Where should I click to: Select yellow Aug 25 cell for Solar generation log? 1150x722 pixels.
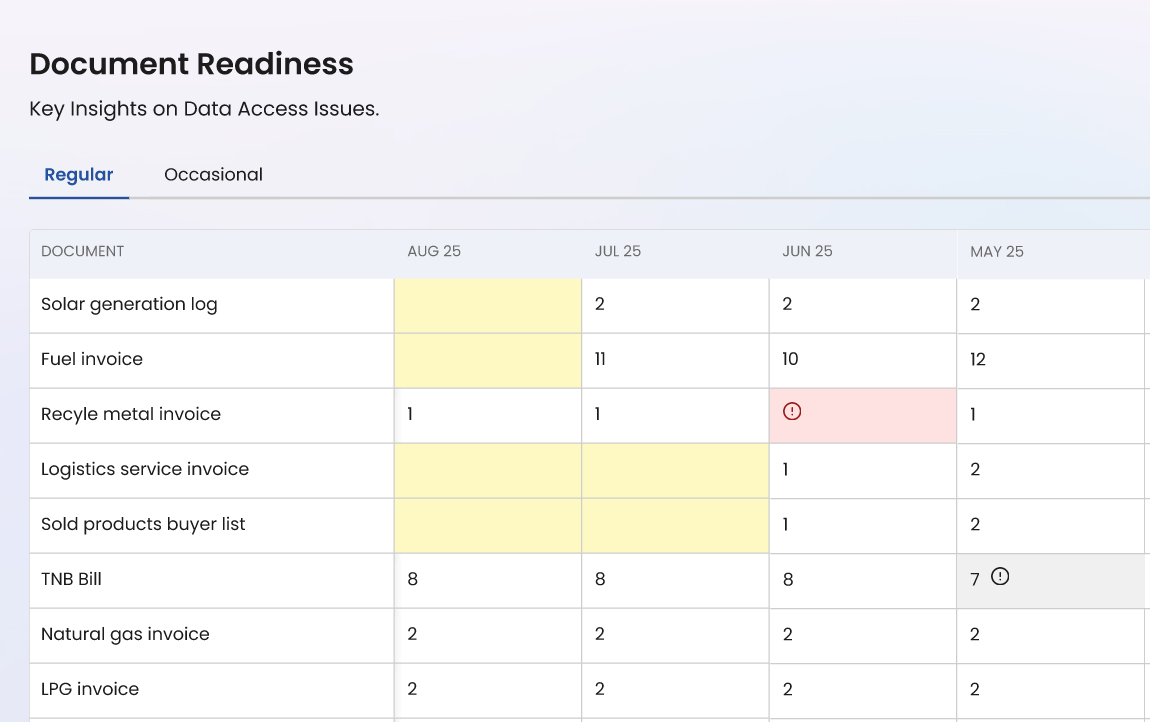click(488, 305)
